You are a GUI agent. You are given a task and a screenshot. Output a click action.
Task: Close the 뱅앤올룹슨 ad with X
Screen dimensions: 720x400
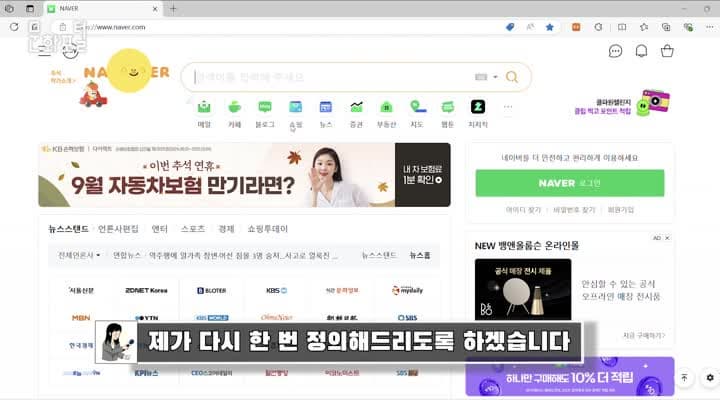click(x=667, y=238)
